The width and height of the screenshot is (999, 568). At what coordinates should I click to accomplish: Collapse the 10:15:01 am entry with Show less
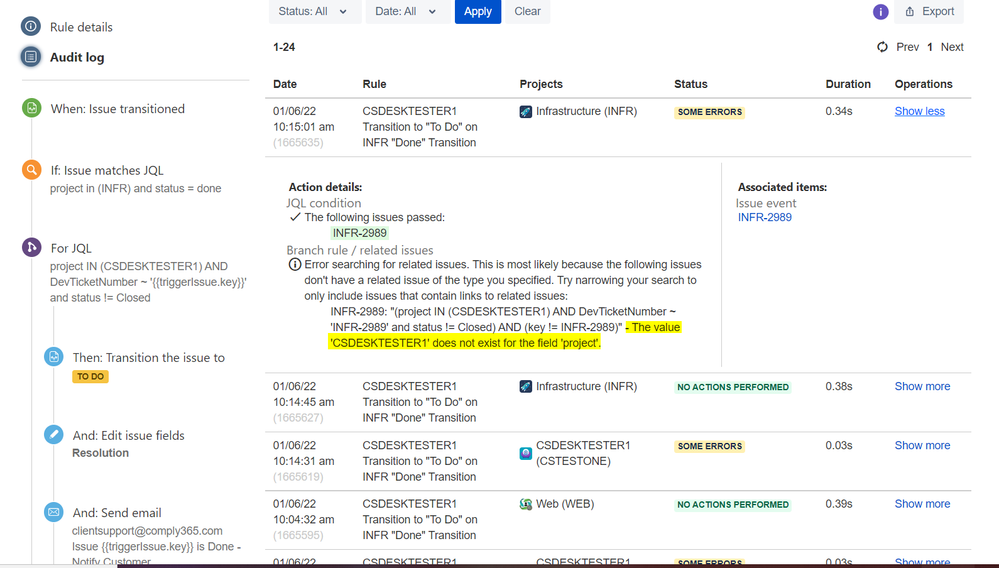919,111
